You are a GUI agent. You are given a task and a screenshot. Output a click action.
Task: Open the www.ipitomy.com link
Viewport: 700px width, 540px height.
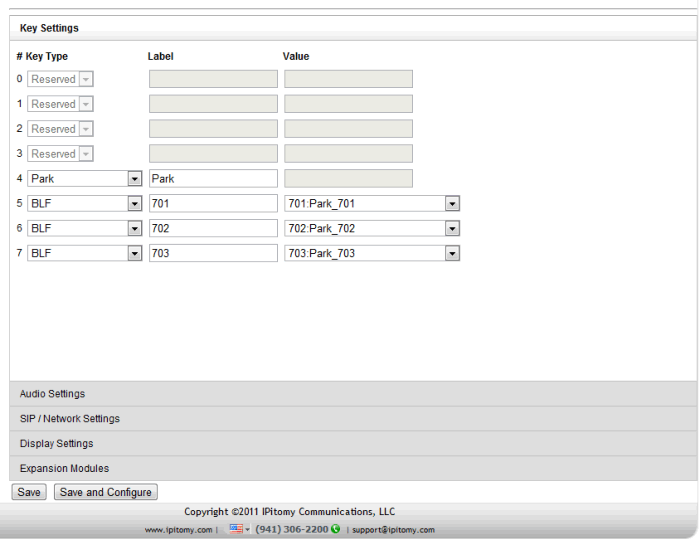coord(178,530)
